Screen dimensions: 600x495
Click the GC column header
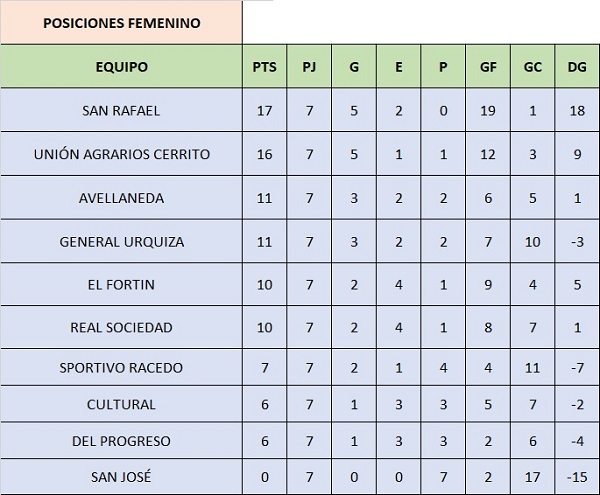(x=532, y=67)
